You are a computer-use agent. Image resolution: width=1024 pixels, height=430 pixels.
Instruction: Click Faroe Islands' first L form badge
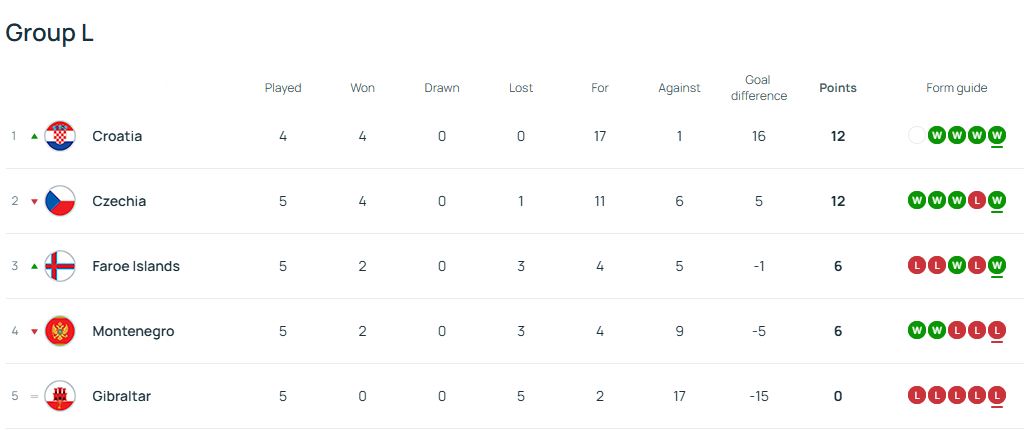[917, 266]
